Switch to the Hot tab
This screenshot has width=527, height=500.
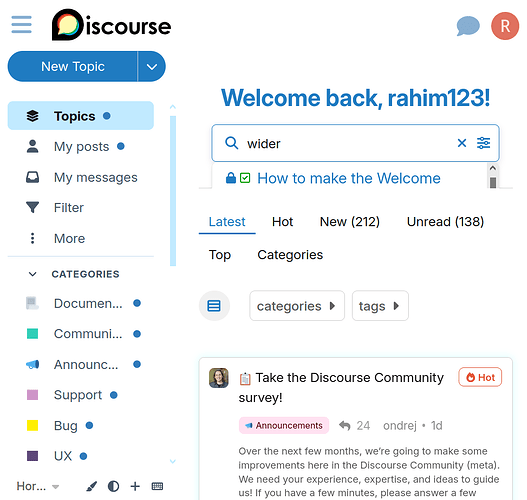point(282,222)
